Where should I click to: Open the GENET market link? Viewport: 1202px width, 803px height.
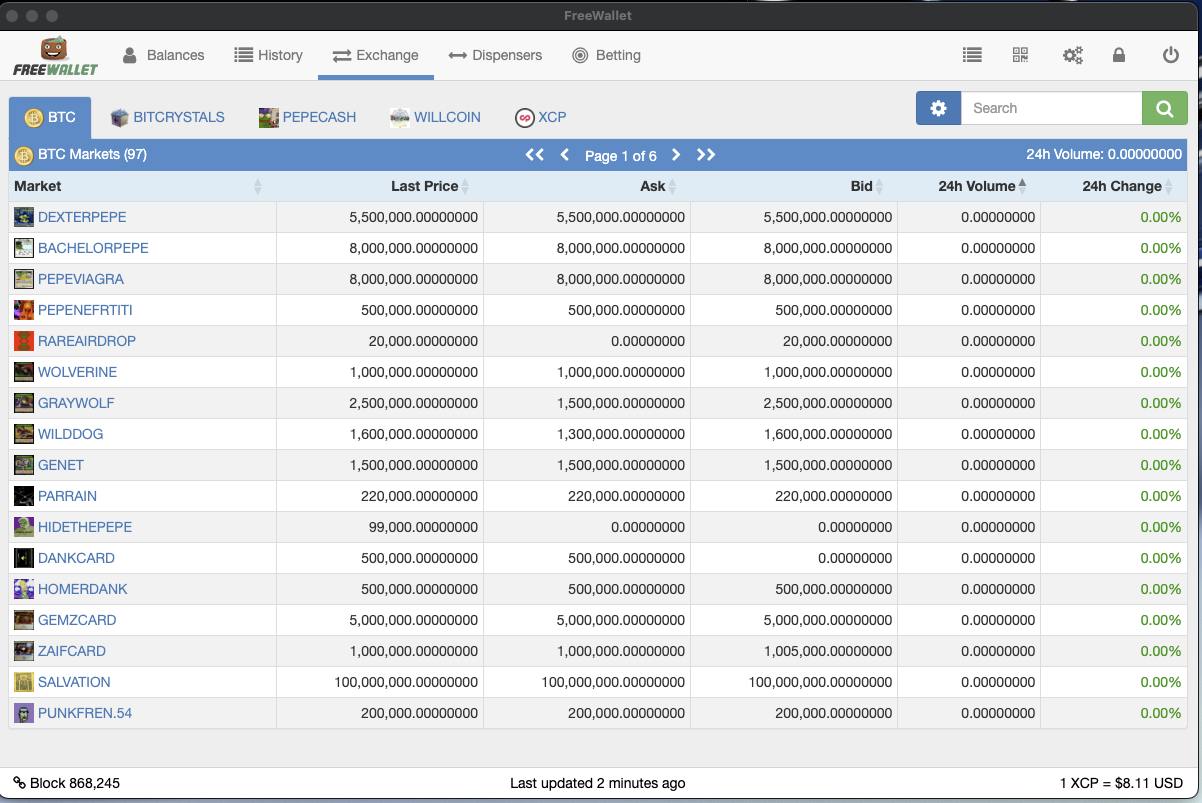point(61,465)
